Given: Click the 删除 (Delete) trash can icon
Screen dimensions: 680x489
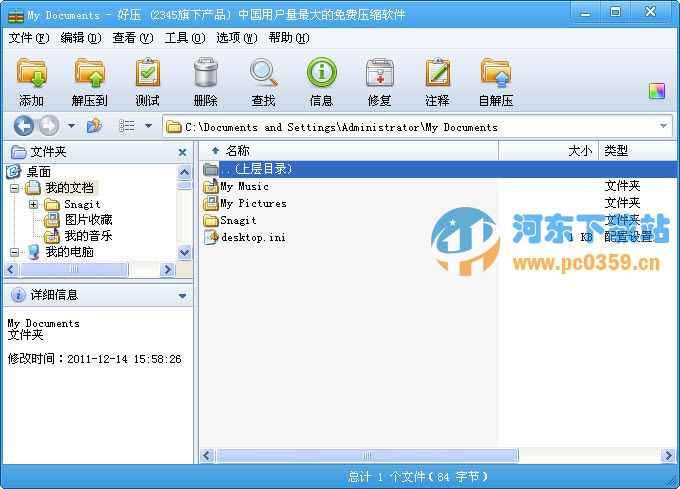Looking at the screenshot, I should (x=206, y=72).
